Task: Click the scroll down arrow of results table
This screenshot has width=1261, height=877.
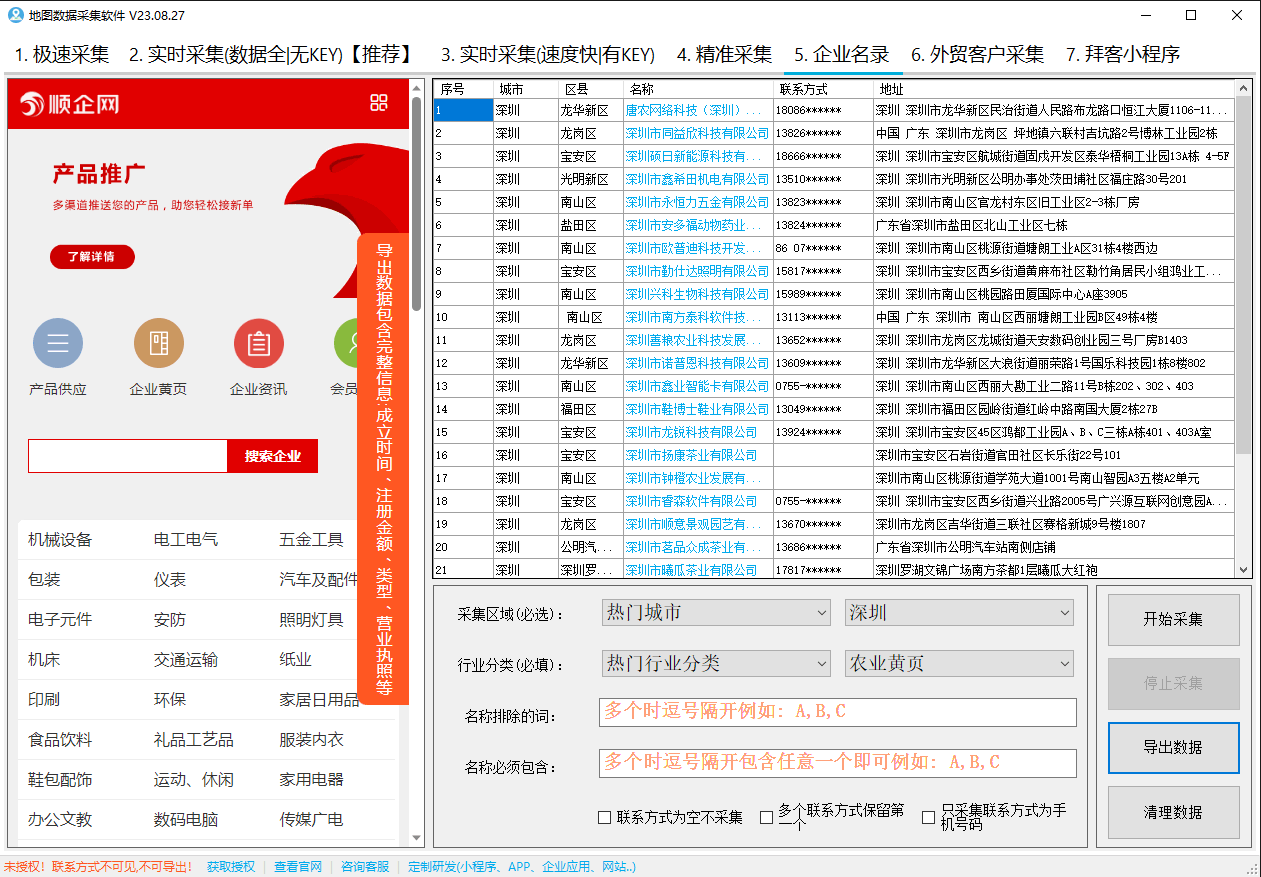Action: tap(1244, 570)
